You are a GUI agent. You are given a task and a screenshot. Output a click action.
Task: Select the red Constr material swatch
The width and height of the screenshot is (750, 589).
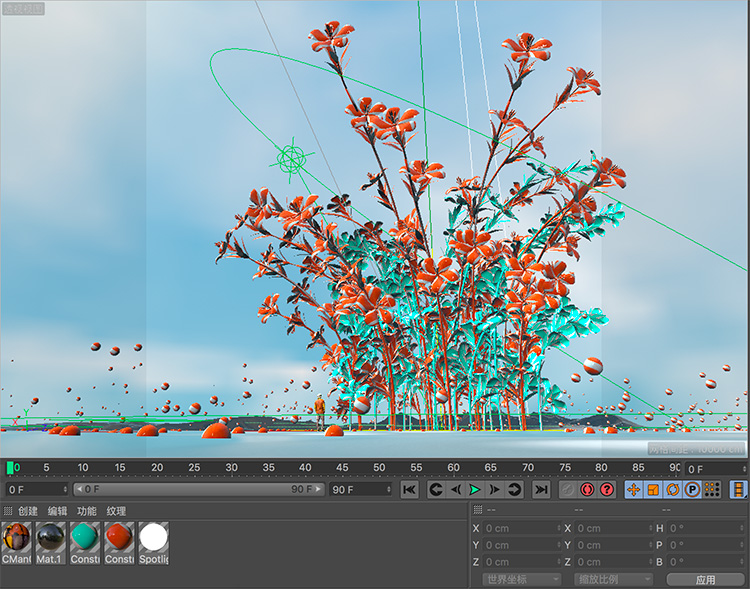pyautogui.click(x=119, y=543)
